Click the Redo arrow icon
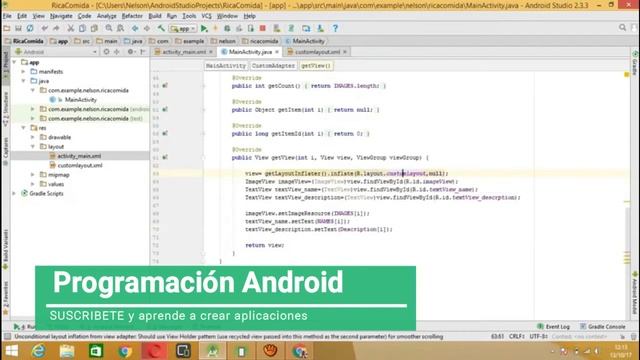This screenshot has width=640, height=360. point(56,28)
